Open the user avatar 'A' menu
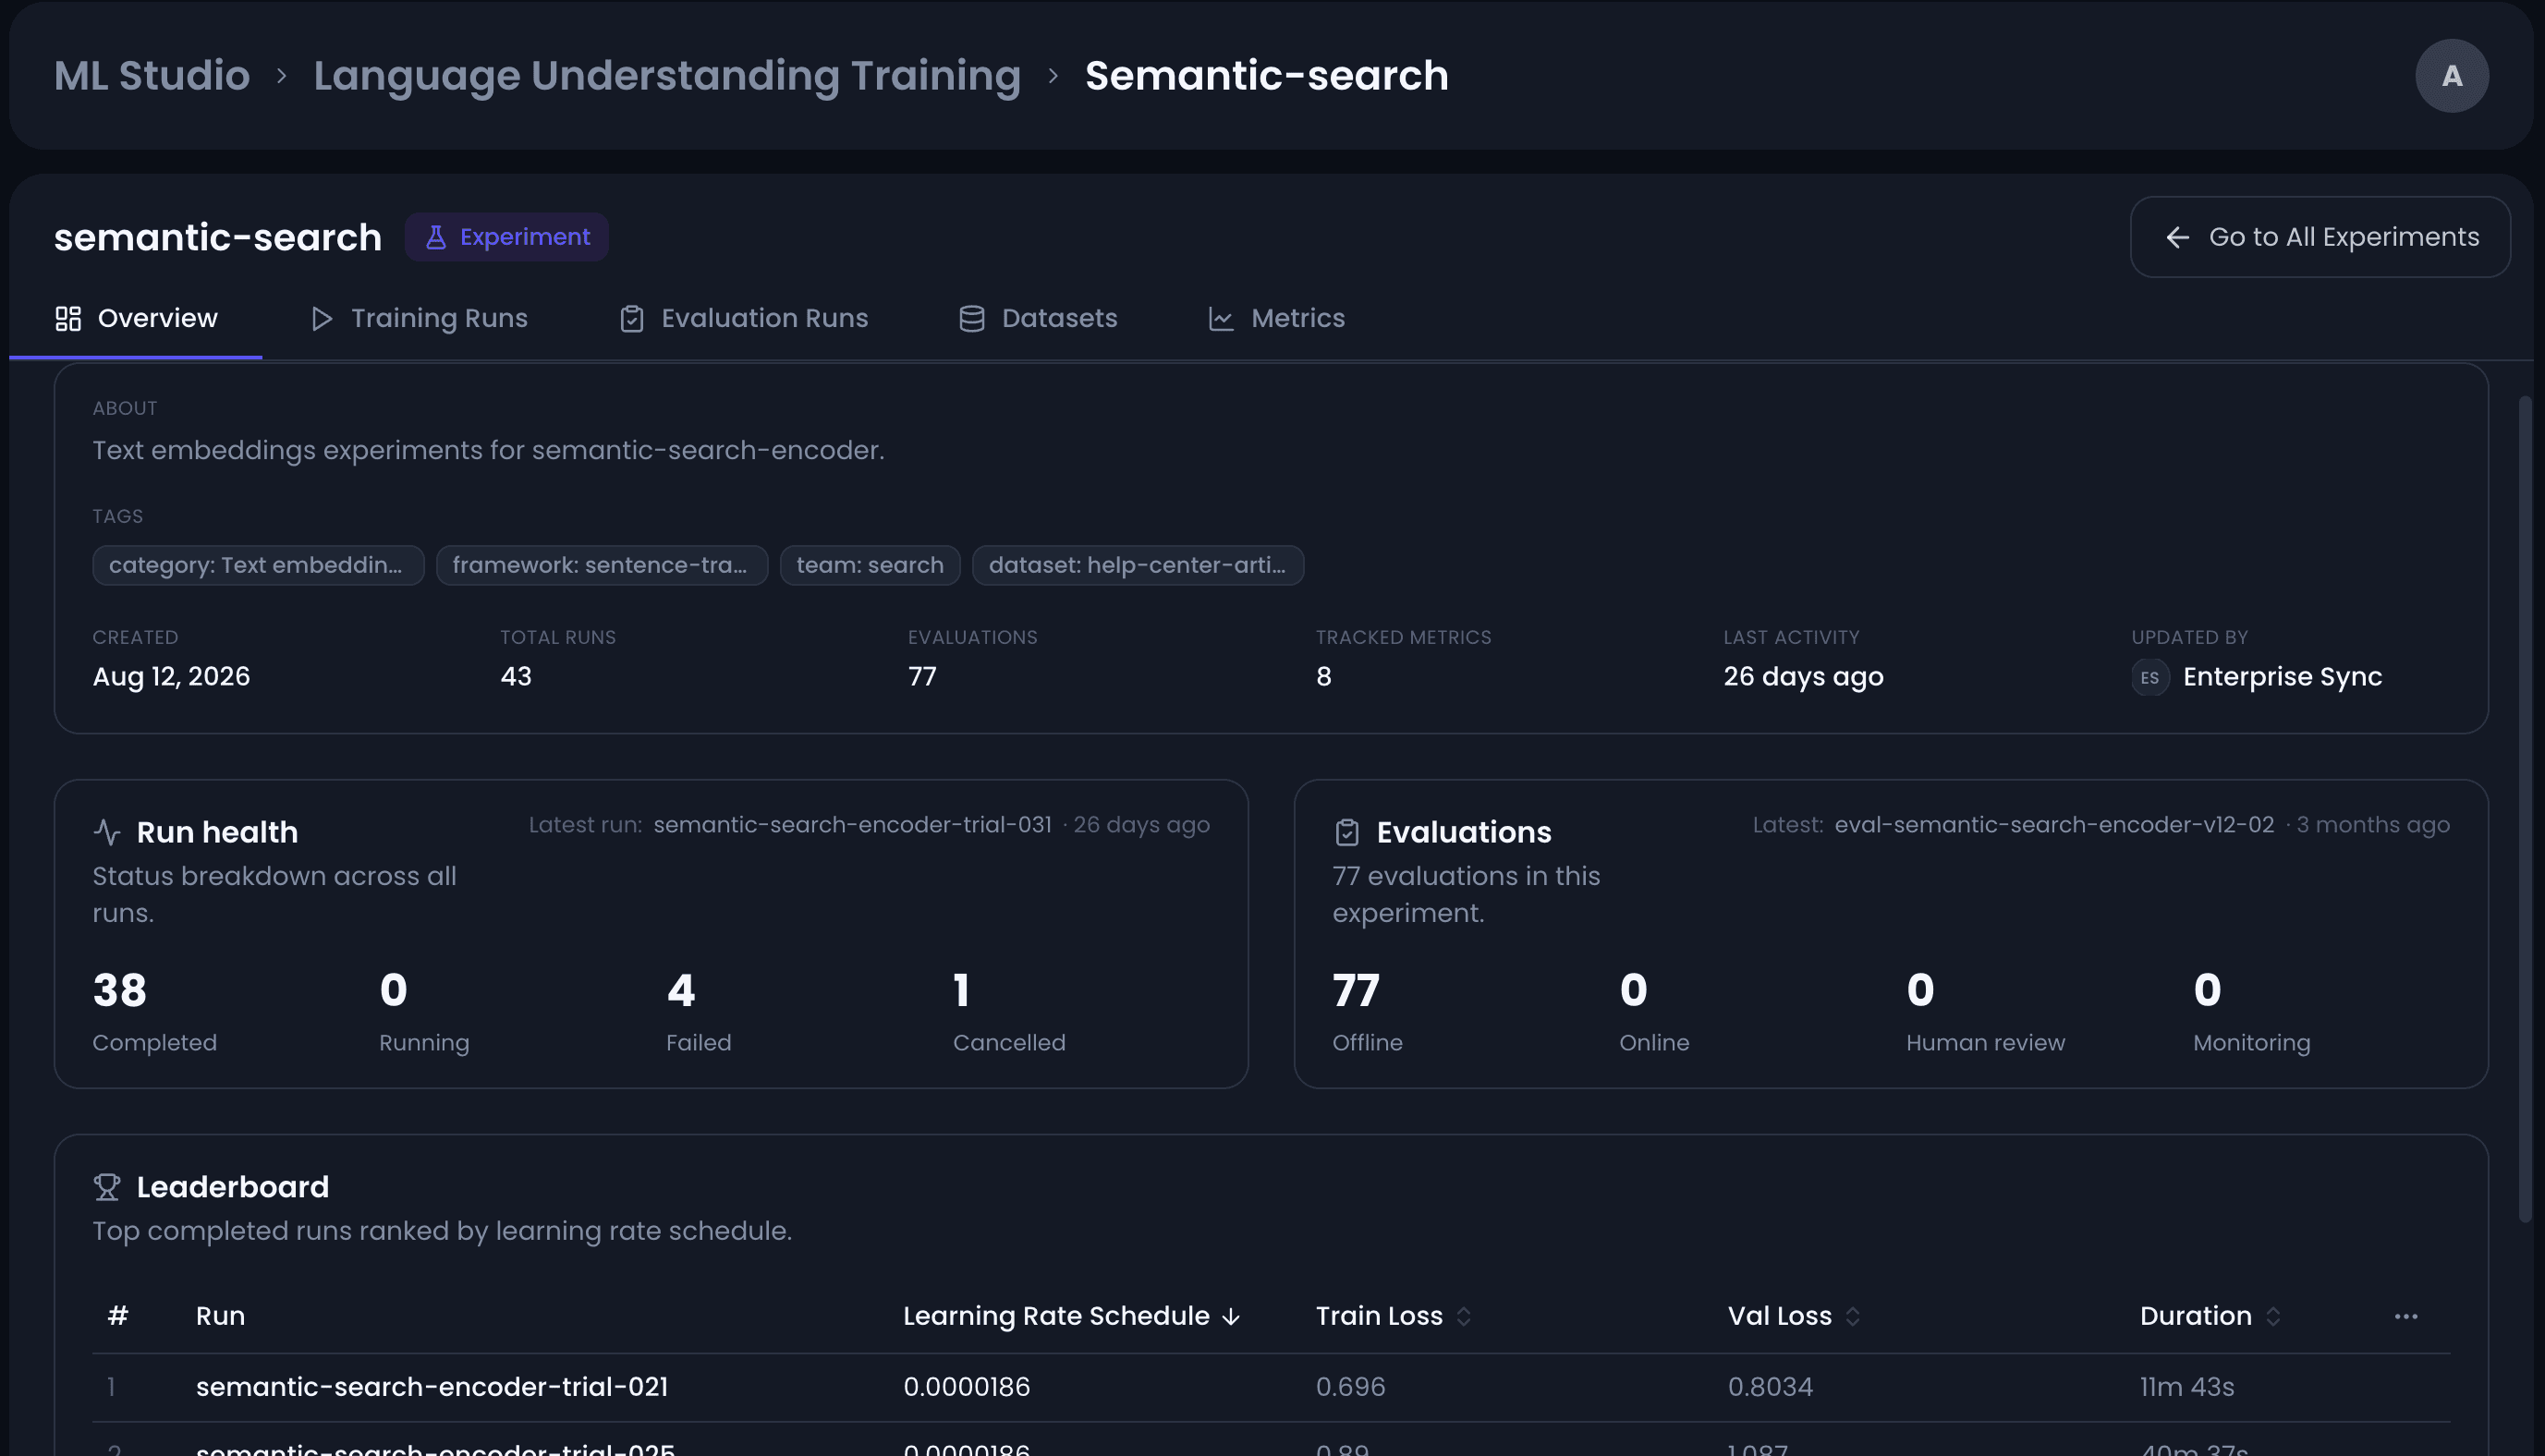The width and height of the screenshot is (2545, 1456). [2451, 76]
